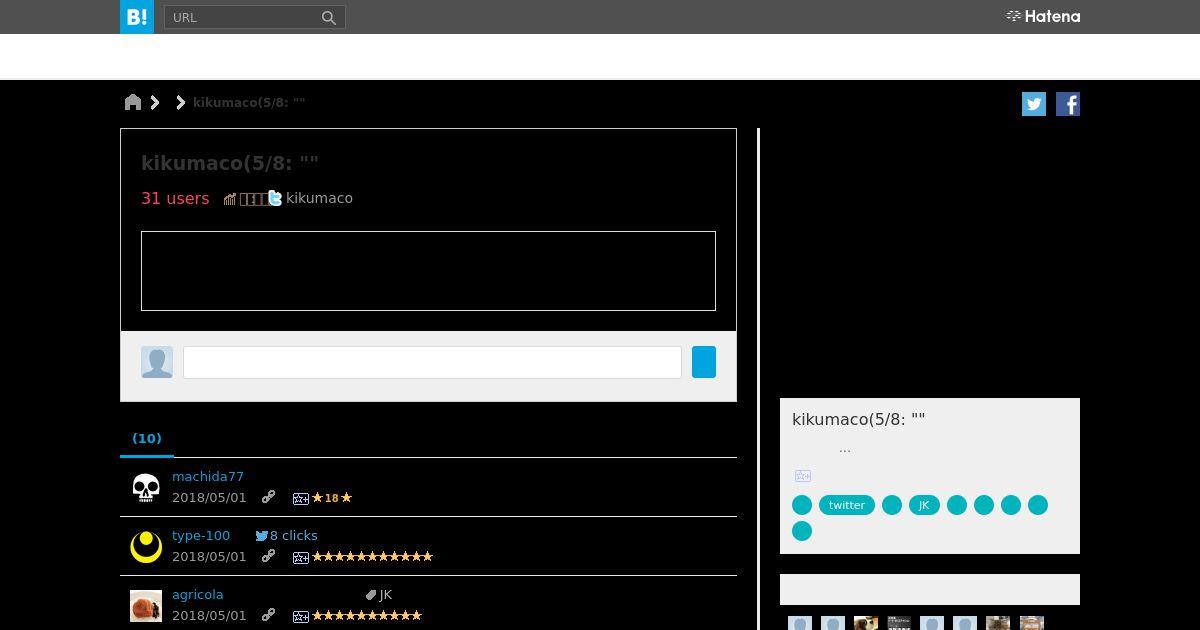The image size is (1200, 630).
Task: Click the gray user avatar beside comment box
Action: (x=157, y=362)
